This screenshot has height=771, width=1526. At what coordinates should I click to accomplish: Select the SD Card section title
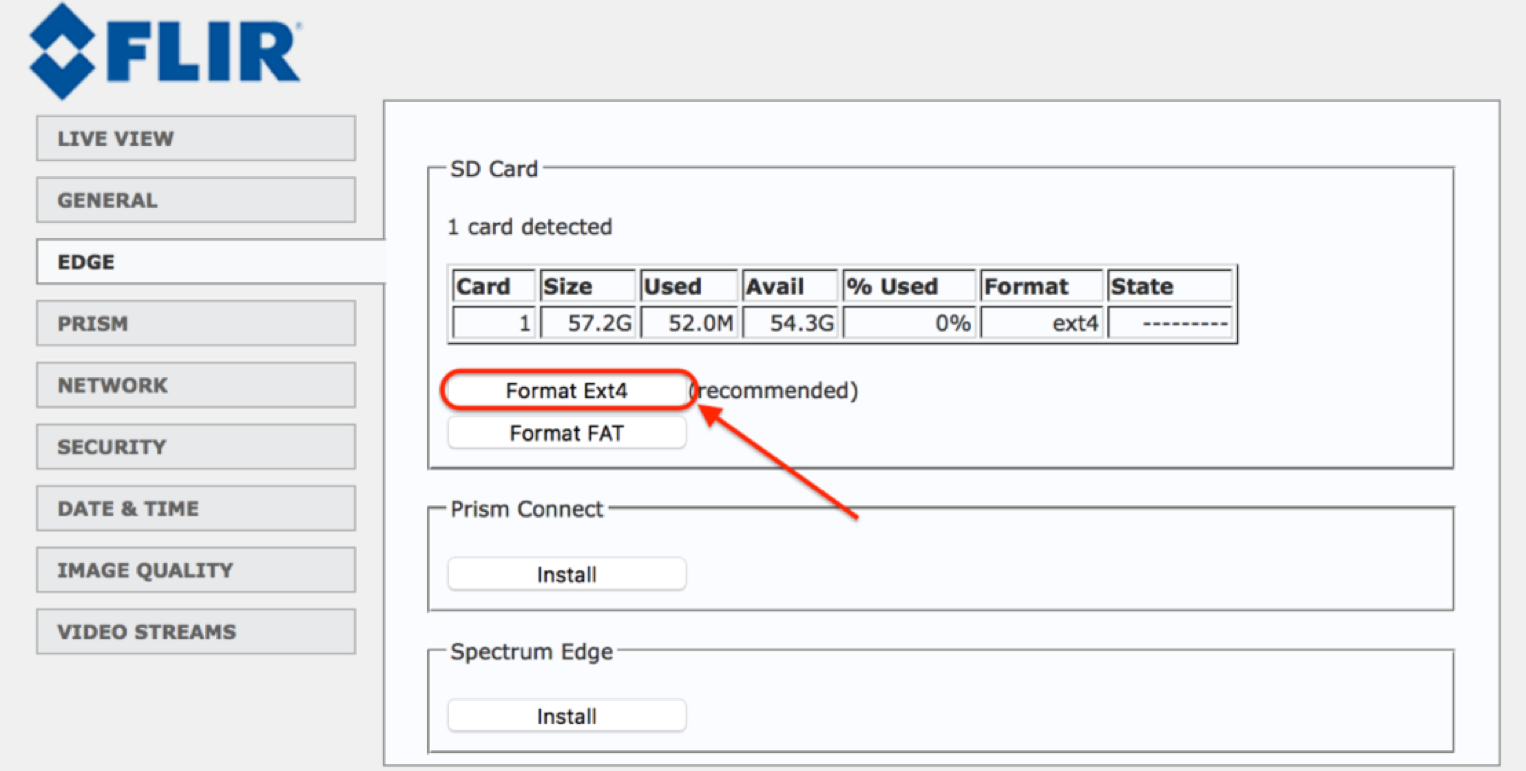tap(494, 169)
